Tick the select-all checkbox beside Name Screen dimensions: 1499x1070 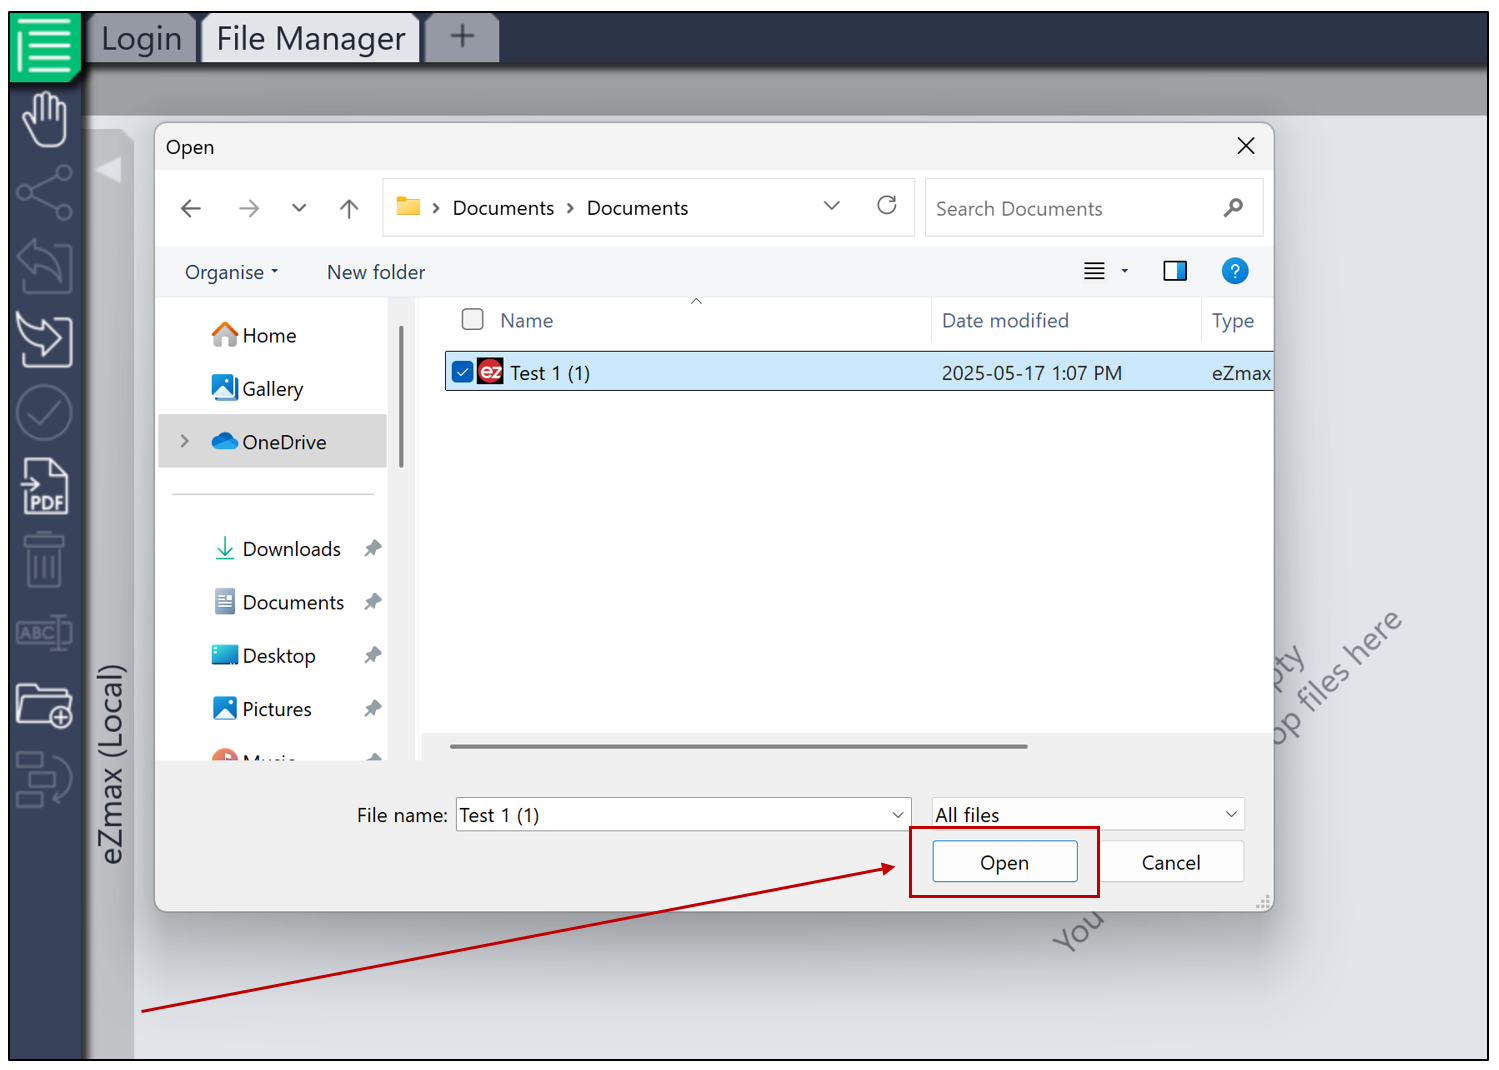point(473,319)
